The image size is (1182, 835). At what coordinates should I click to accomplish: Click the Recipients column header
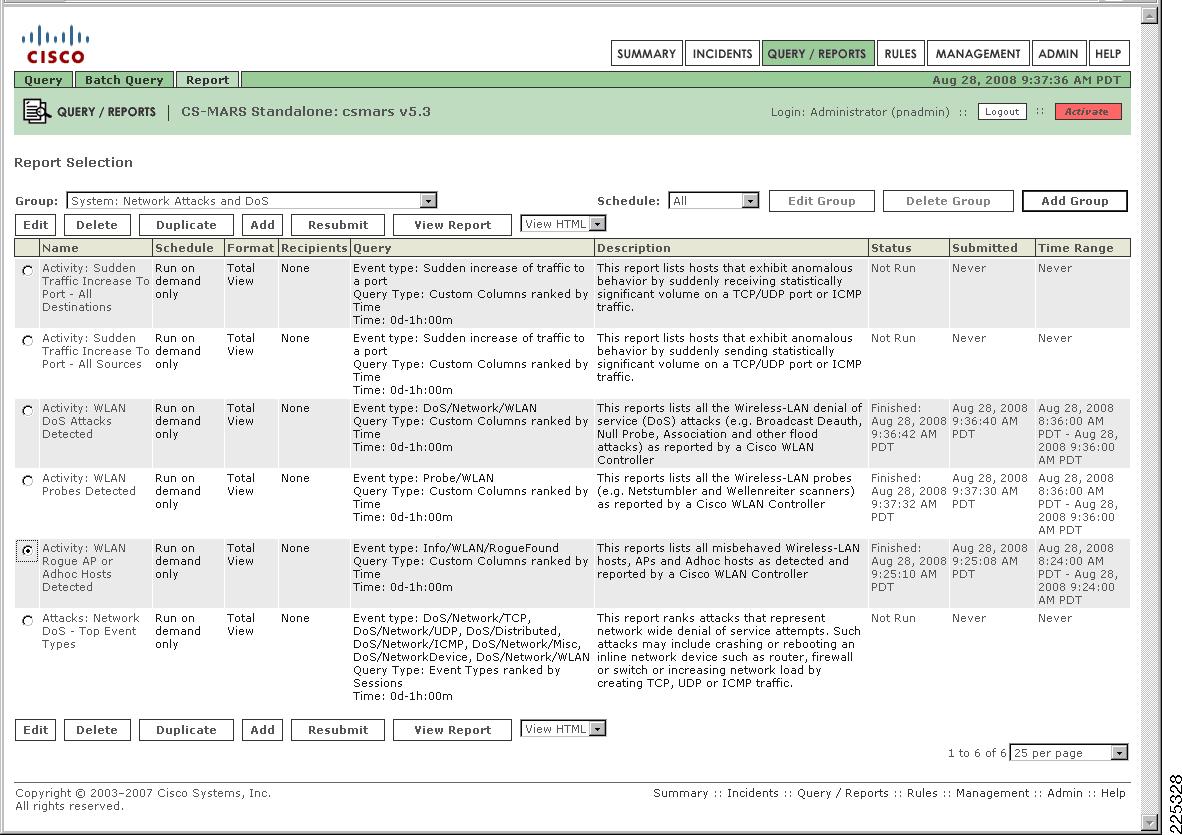pyautogui.click(x=314, y=248)
